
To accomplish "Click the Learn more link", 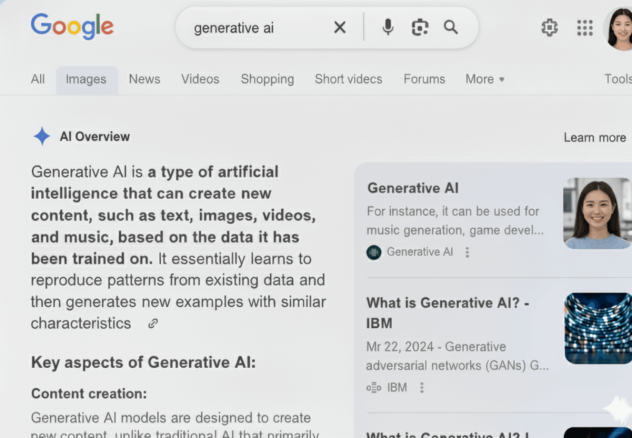I will pyautogui.click(x=595, y=137).
